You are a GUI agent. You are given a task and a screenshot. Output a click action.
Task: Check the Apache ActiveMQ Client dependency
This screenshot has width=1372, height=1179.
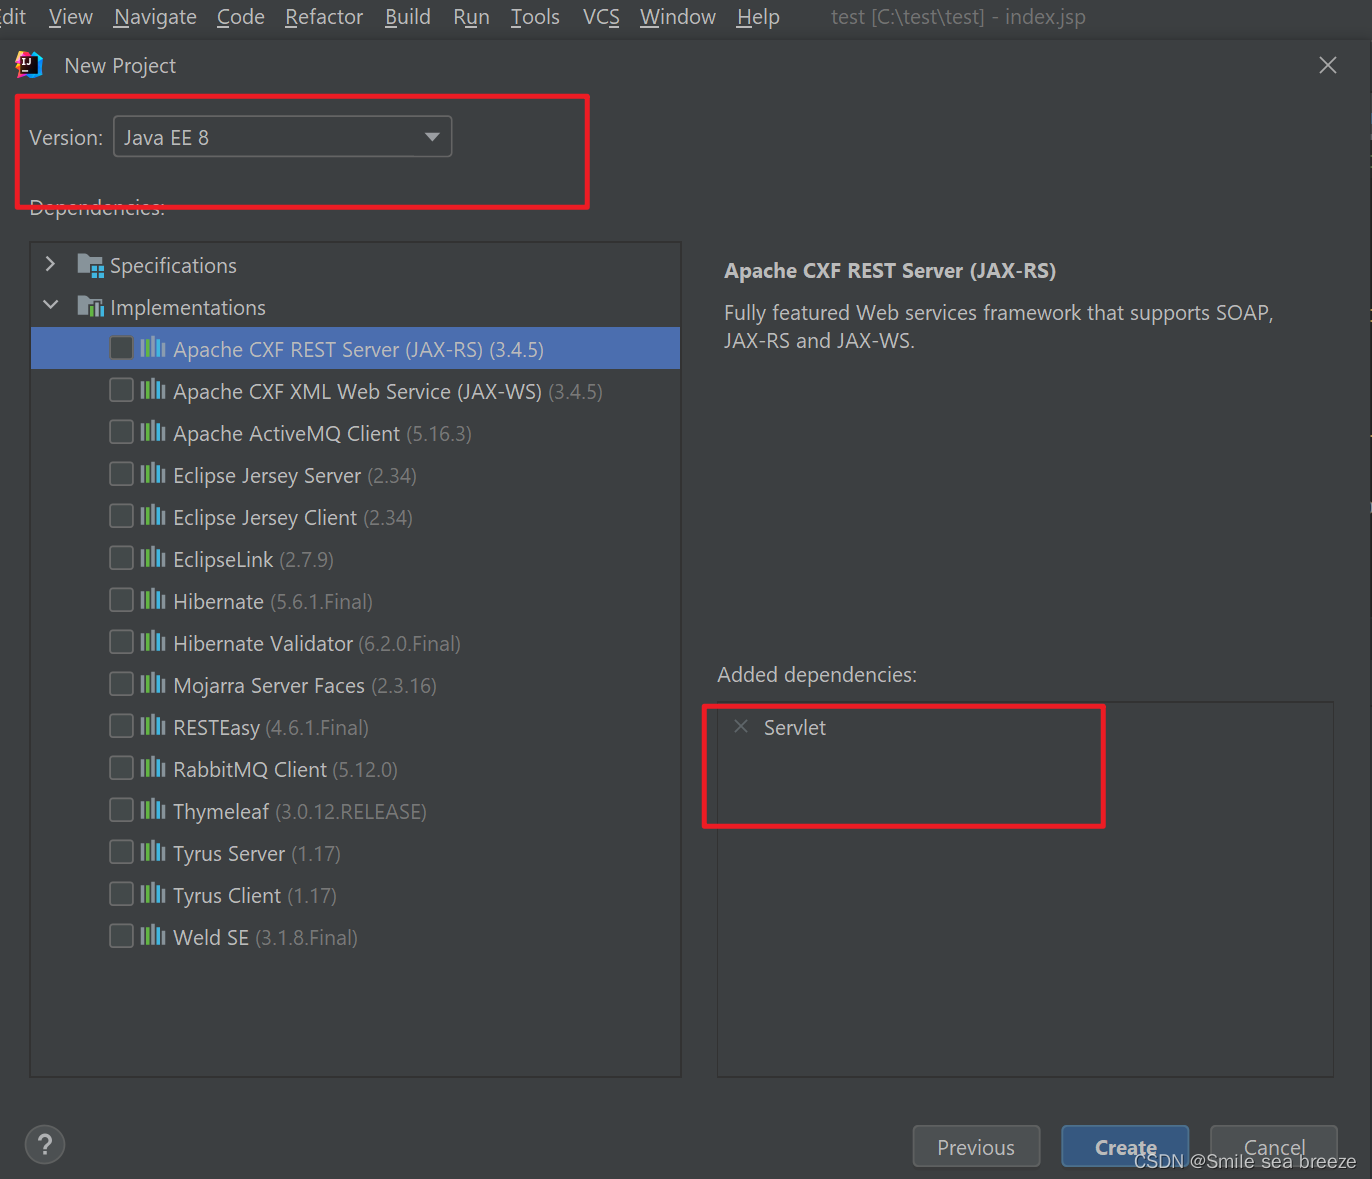point(121,432)
